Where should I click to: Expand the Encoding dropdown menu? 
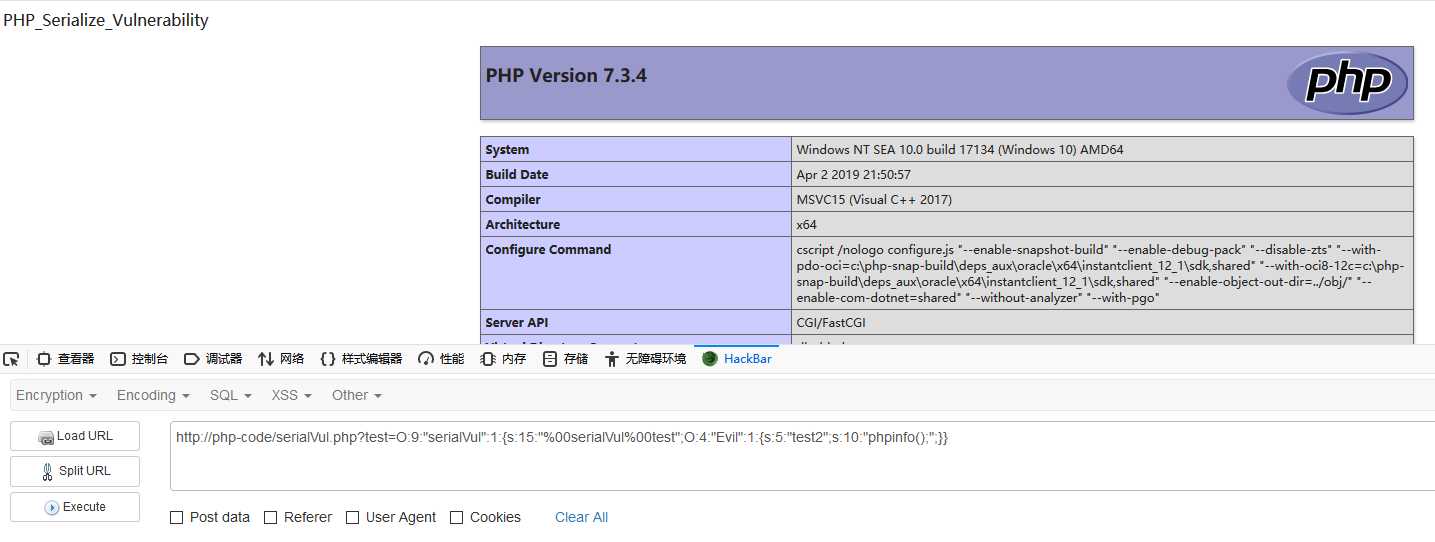pyautogui.click(x=153, y=395)
